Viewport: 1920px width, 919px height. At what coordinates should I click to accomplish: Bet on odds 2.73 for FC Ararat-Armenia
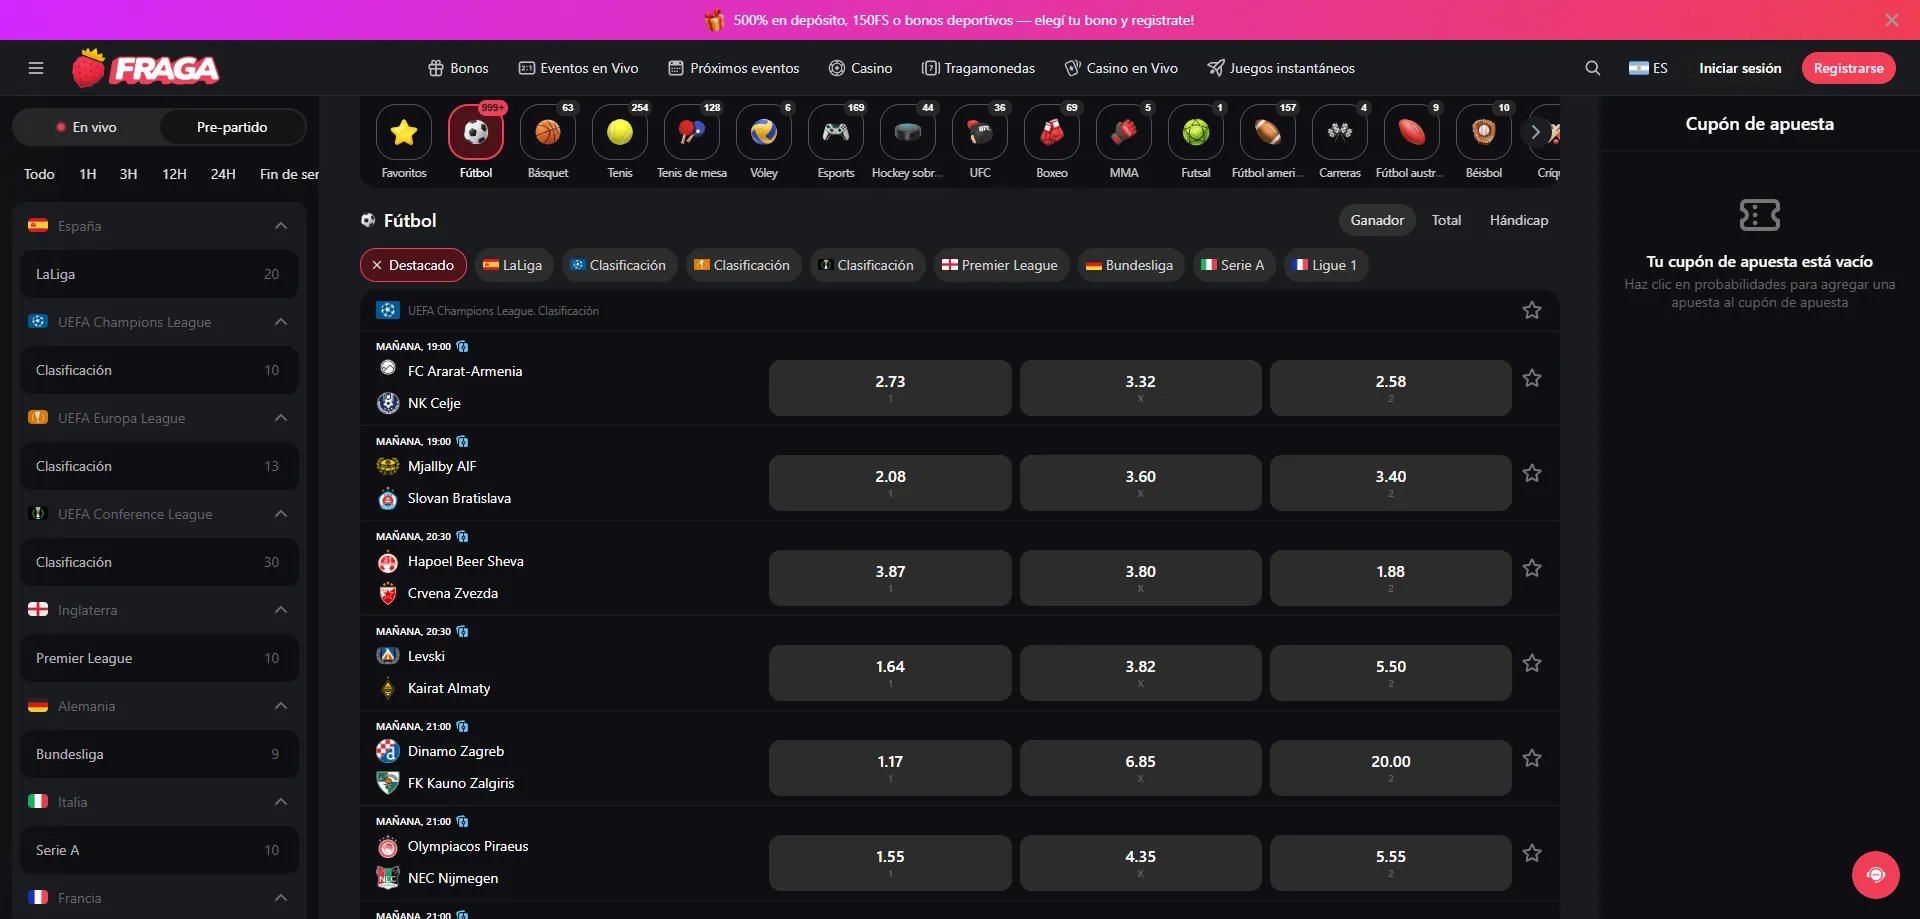click(890, 388)
